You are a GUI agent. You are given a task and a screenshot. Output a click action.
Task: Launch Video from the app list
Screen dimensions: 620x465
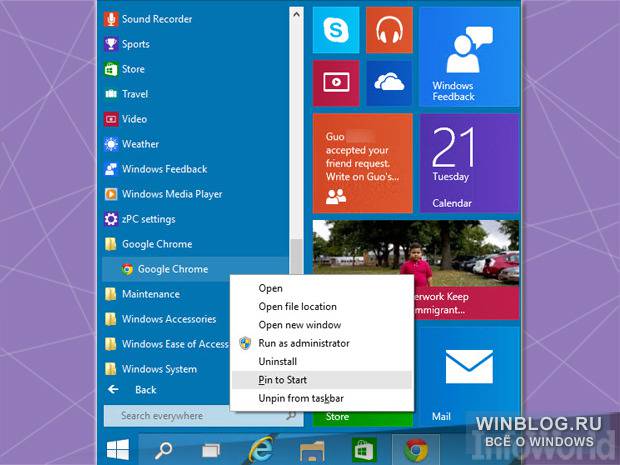click(126, 119)
